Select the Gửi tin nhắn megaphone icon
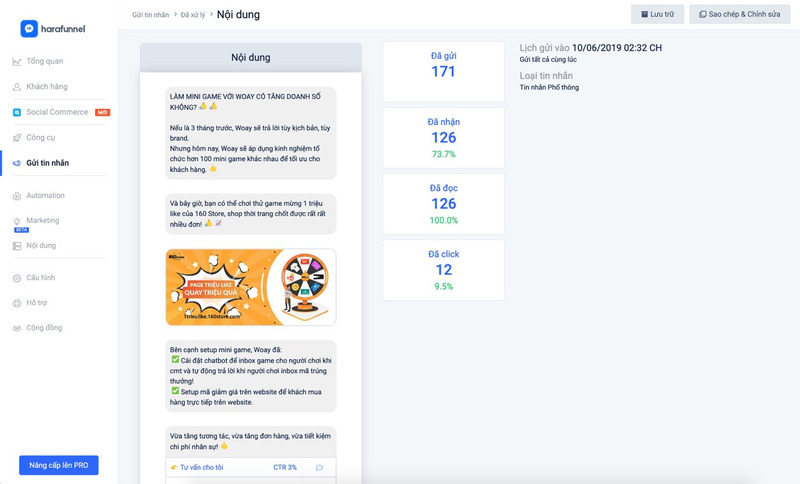The width and height of the screenshot is (800, 484). click(x=17, y=163)
